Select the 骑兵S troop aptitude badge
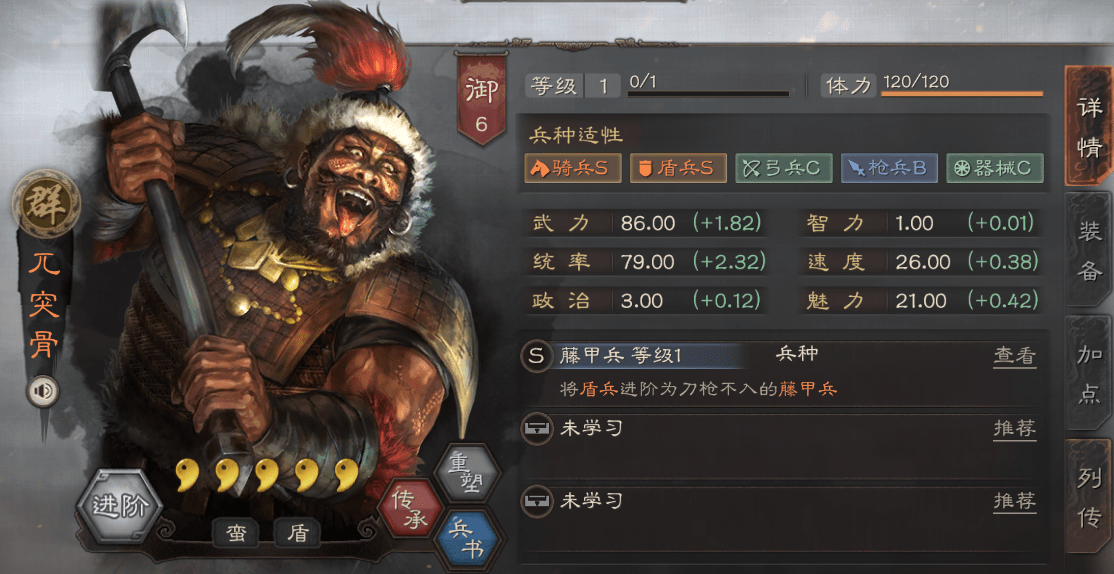The width and height of the screenshot is (1114, 574). pos(573,168)
